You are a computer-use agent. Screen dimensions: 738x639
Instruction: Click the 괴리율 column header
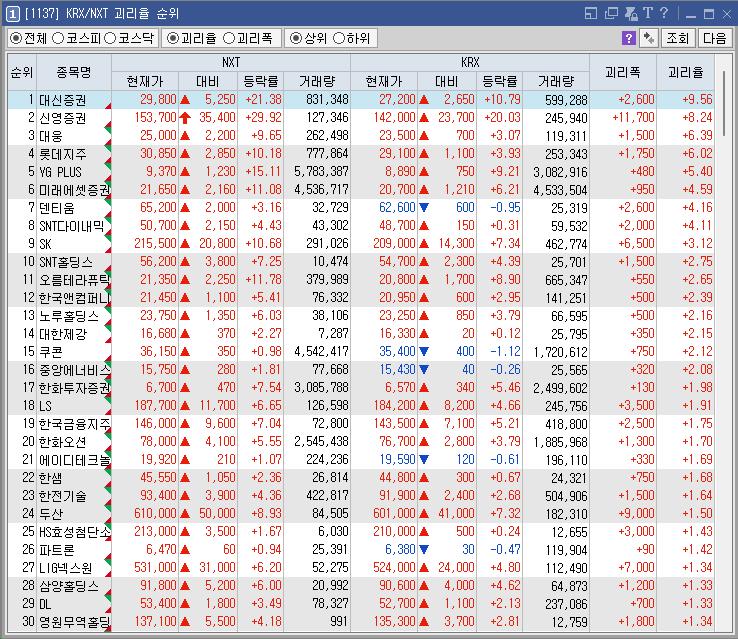(x=686, y=72)
